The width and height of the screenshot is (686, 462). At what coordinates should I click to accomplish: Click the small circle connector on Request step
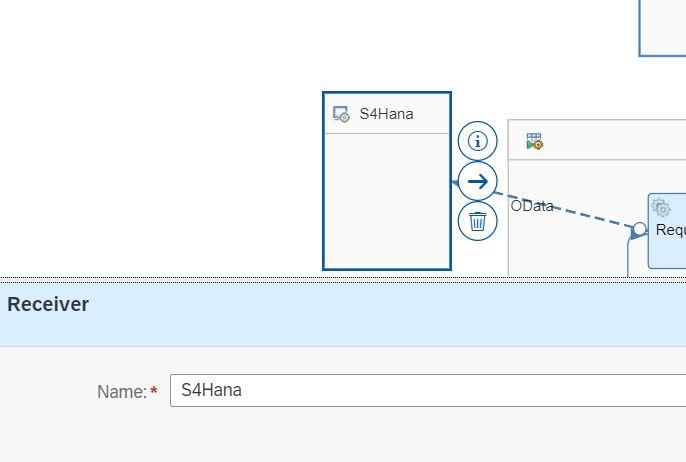coord(640,228)
